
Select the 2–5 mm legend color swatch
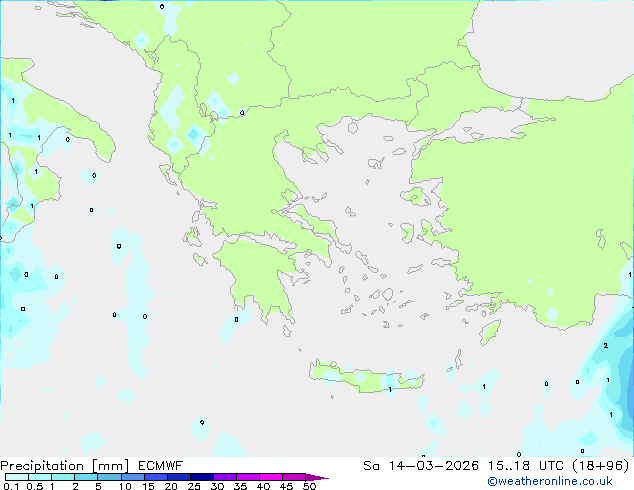[x=86, y=477]
